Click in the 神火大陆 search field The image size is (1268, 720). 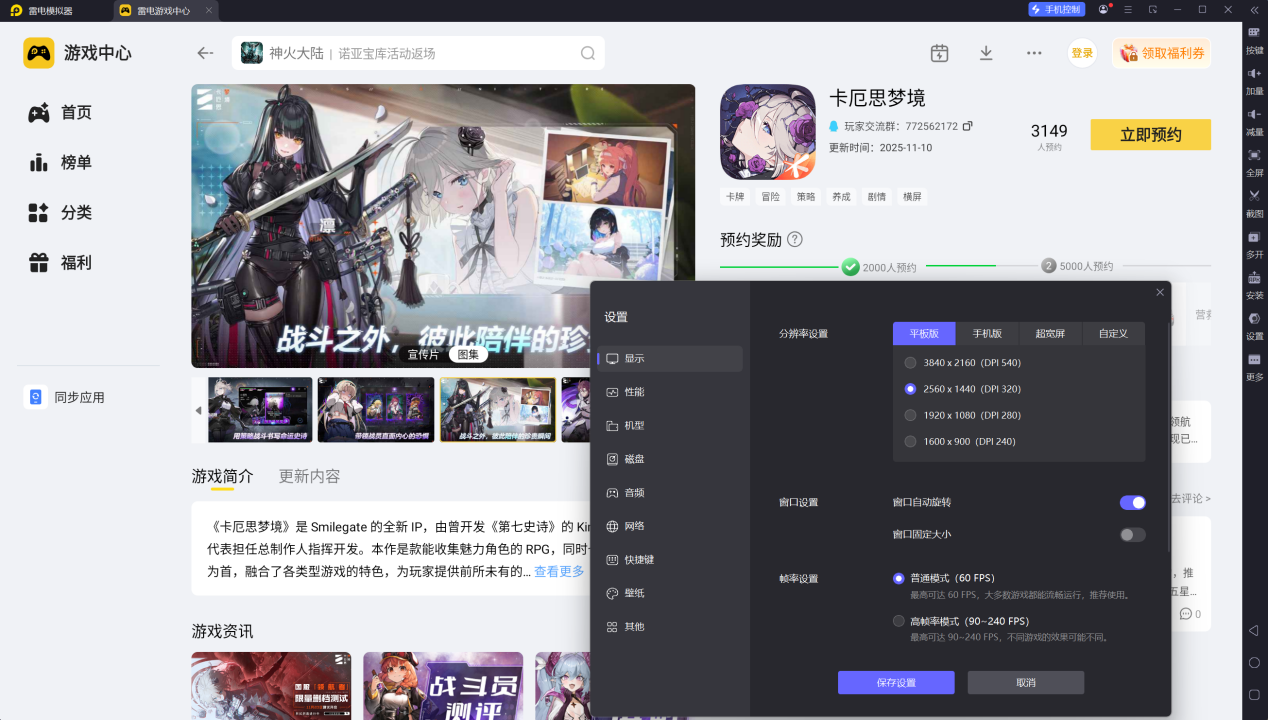pyautogui.click(x=418, y=53)
